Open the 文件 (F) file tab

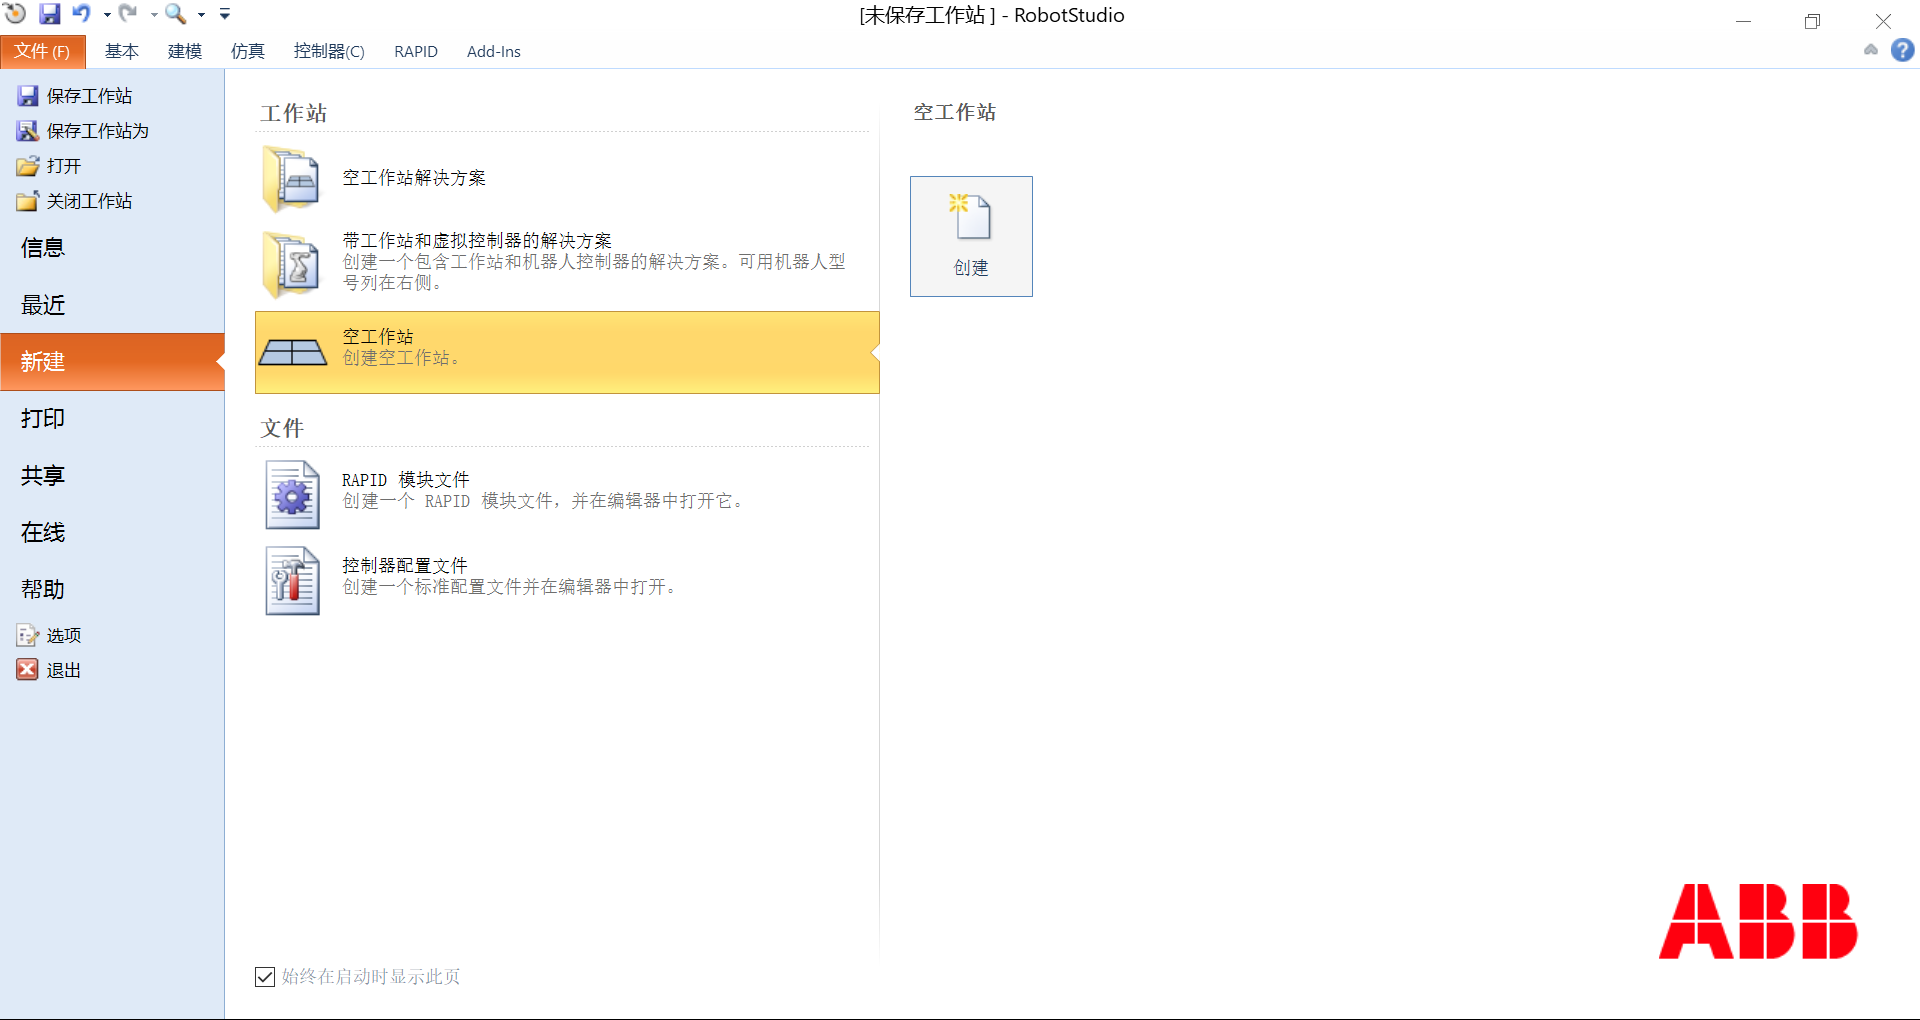point(43,52)
